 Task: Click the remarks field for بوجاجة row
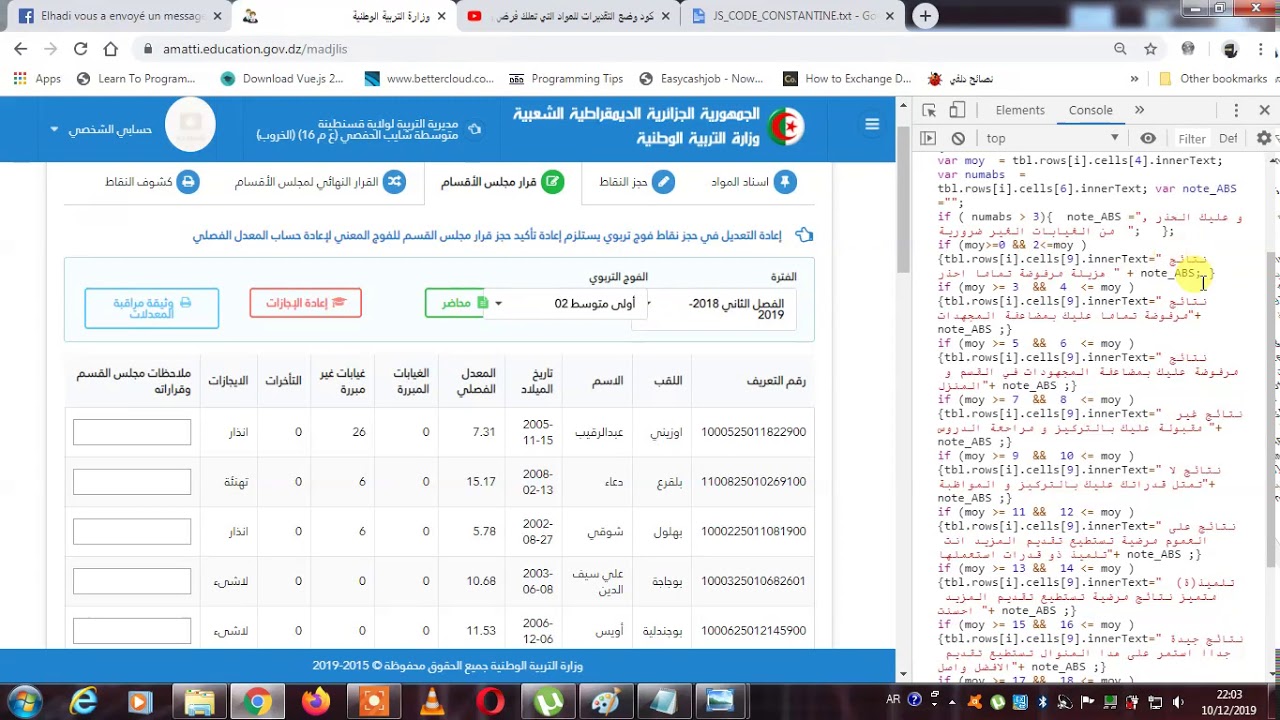131,581
